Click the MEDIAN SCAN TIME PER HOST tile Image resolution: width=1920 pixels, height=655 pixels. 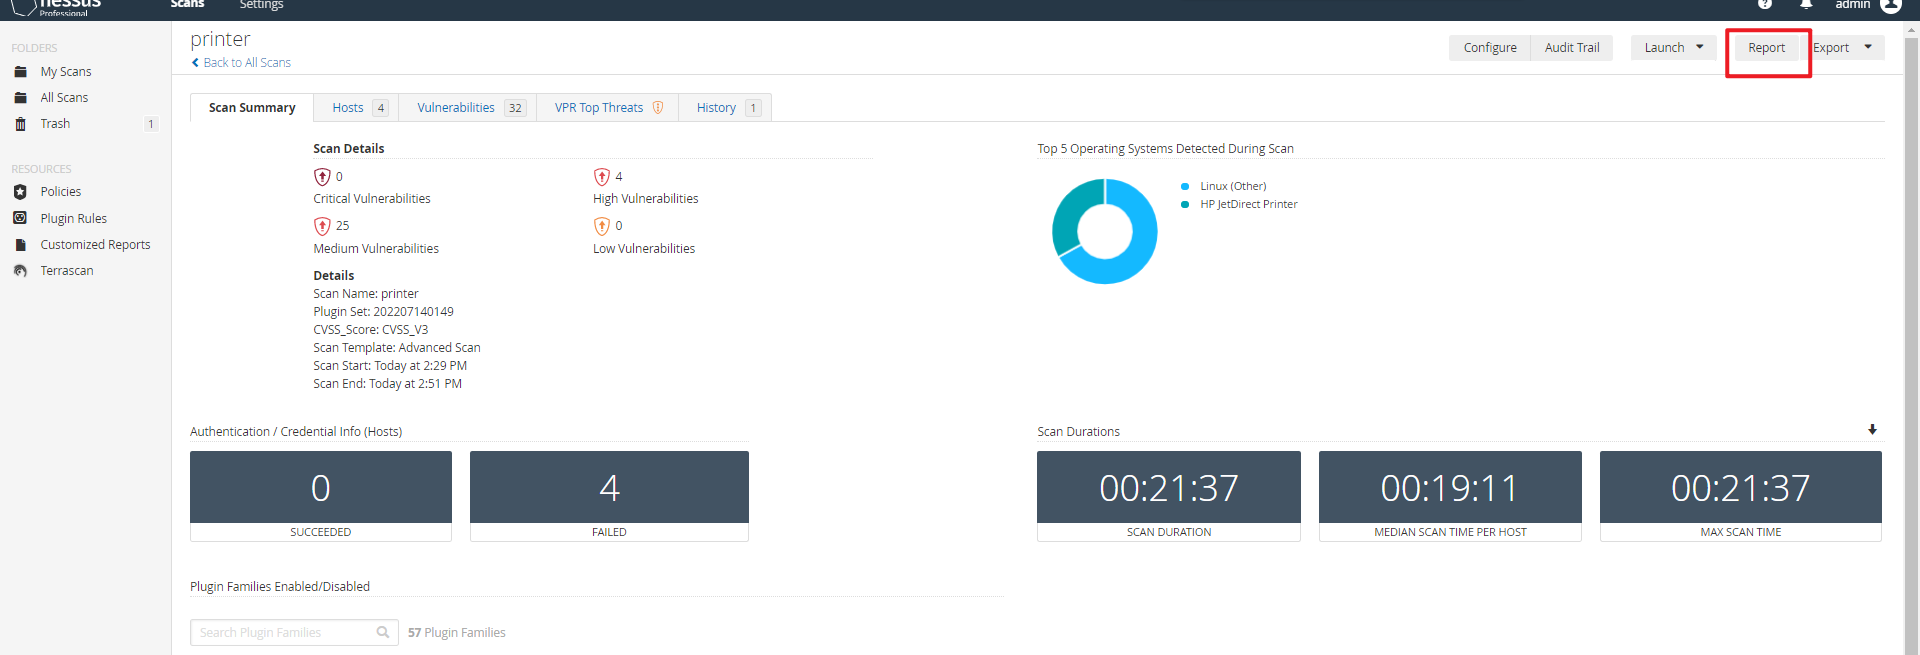(x=1450, y=496)
